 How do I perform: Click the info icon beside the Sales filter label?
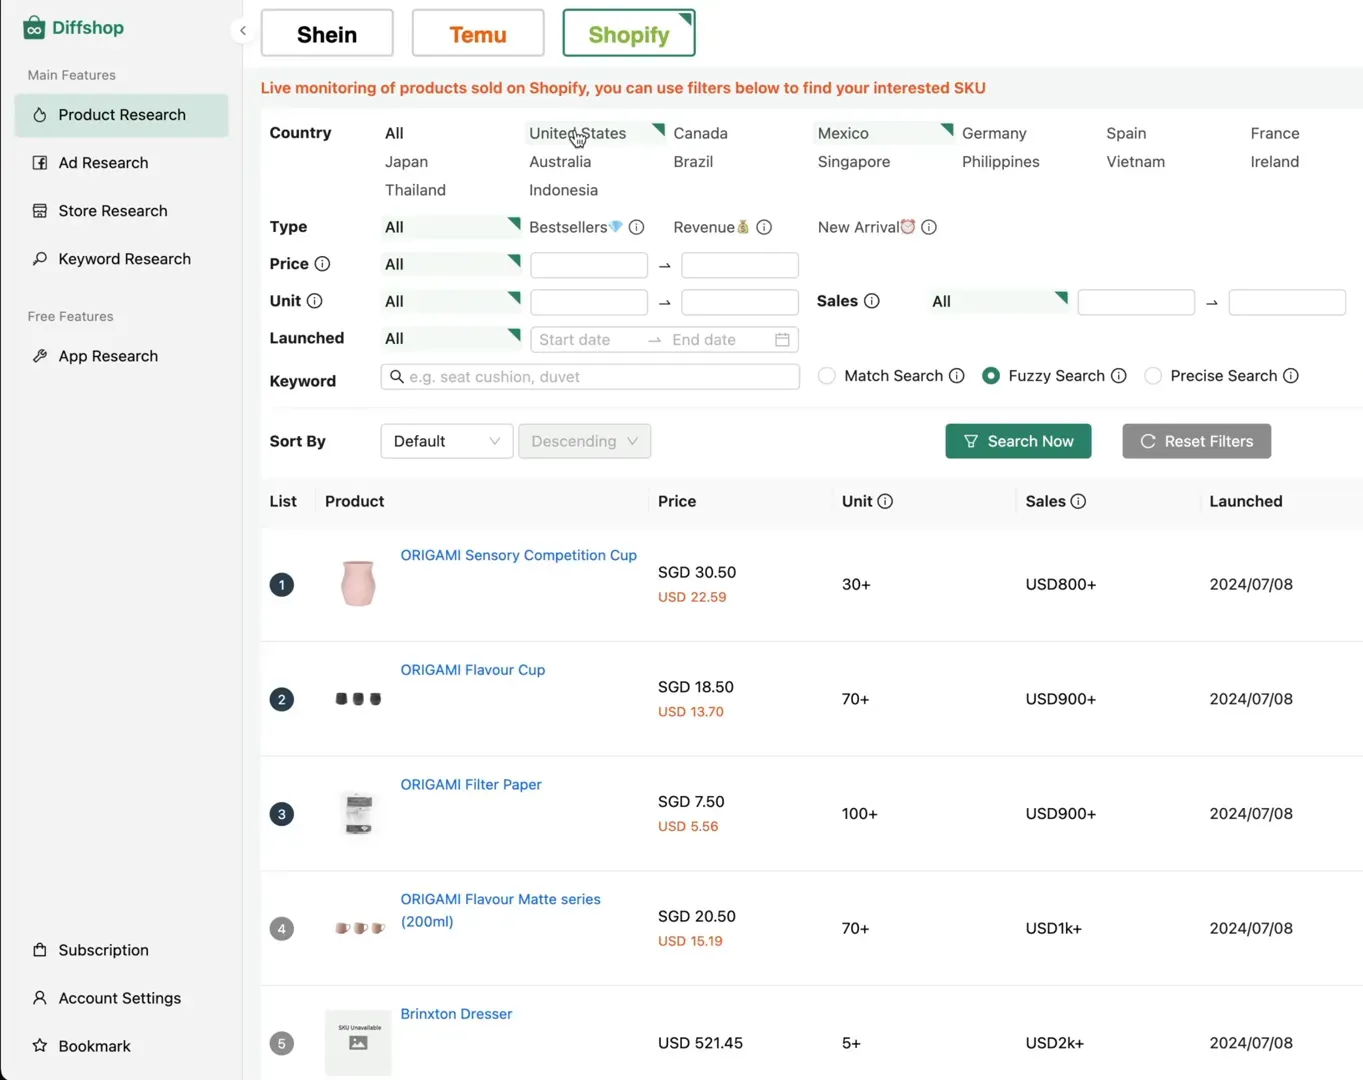tap(872, 301)
